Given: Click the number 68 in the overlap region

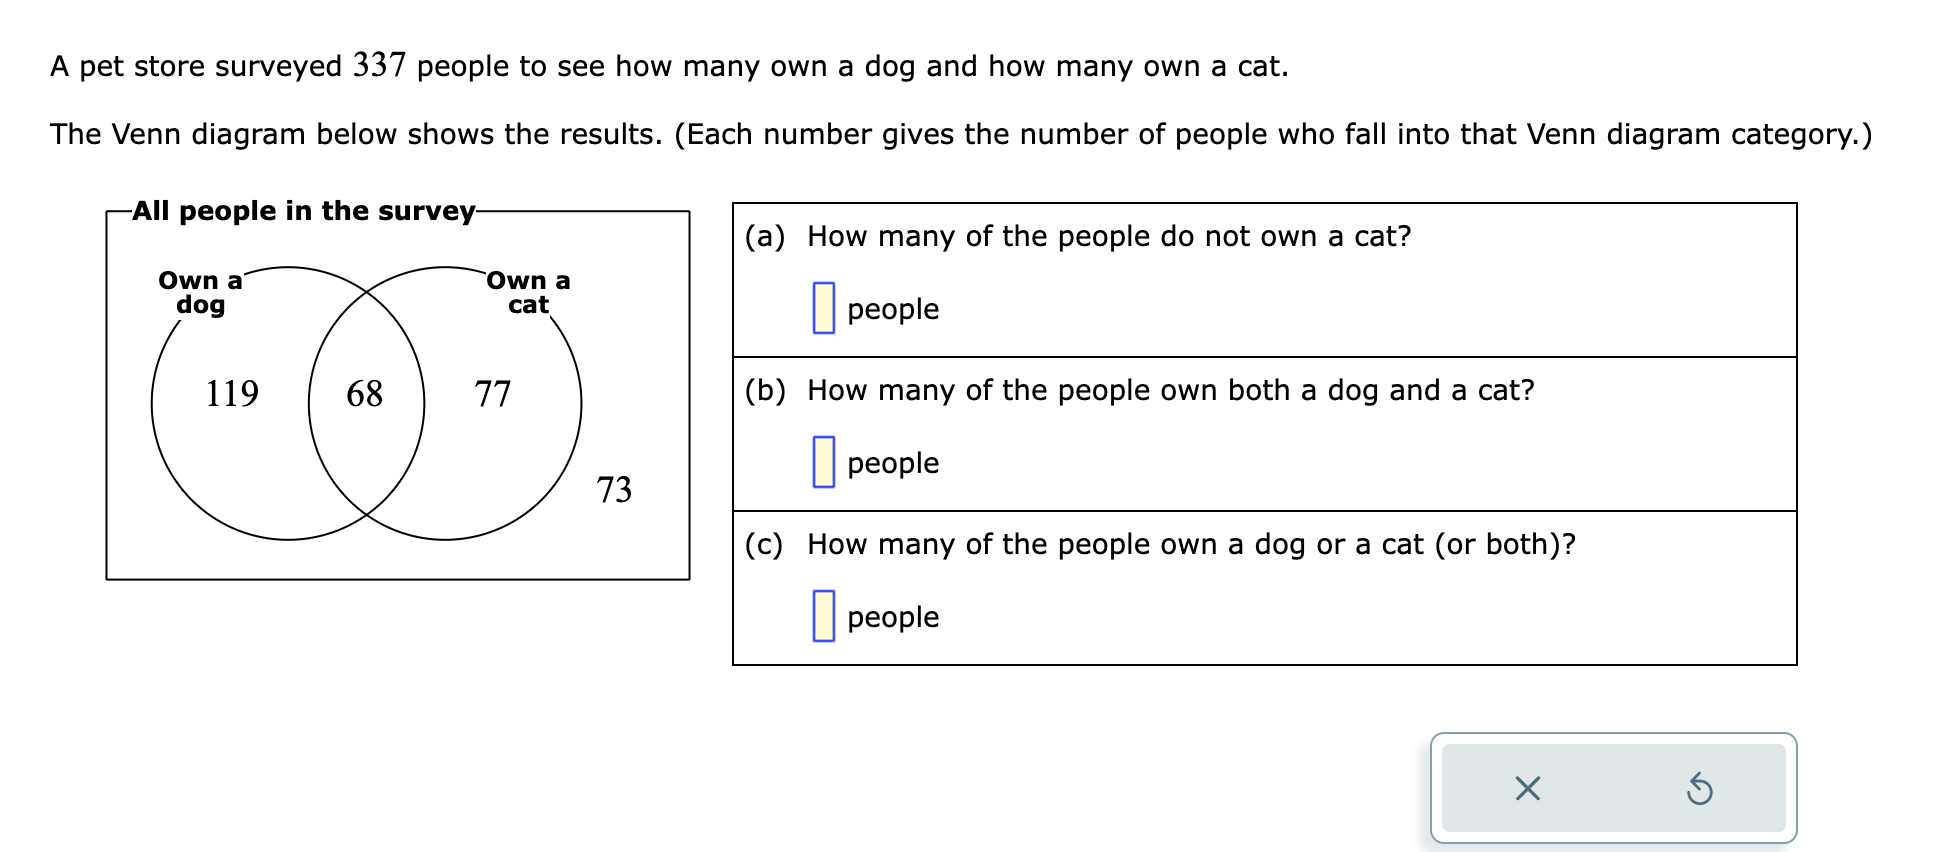Looking at the screenshot, I should pos(364,394).
